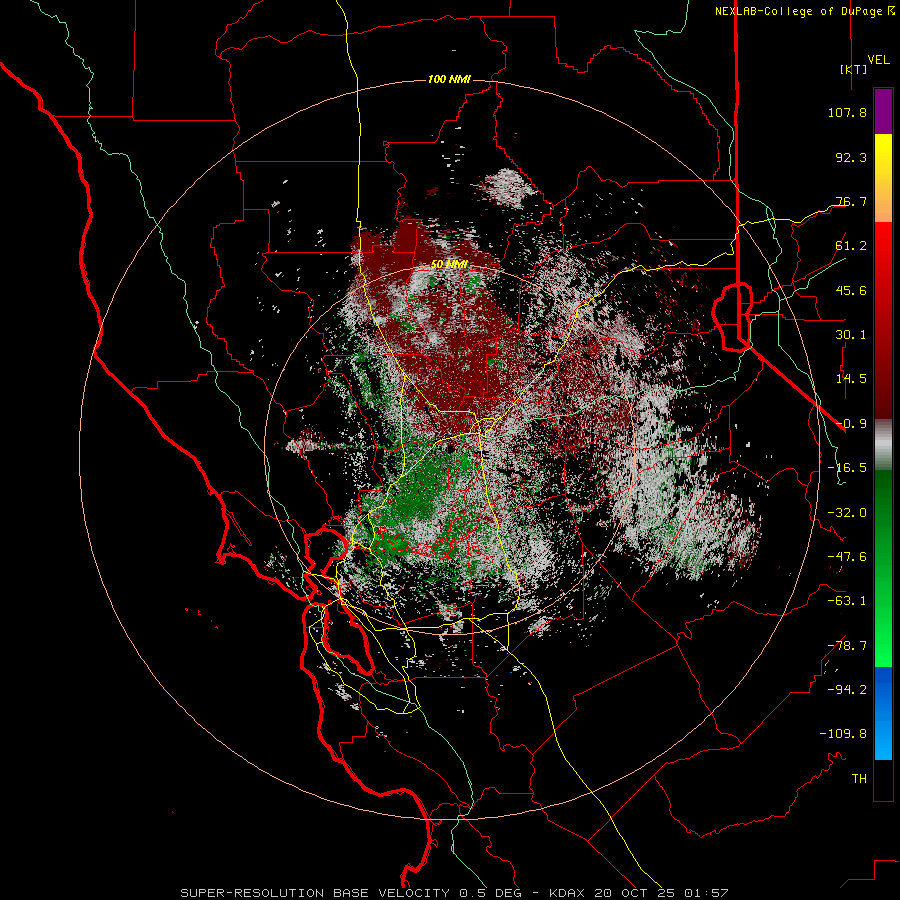
Task: Pick the red segment of the velocity scale
Action: click(883, 320)
